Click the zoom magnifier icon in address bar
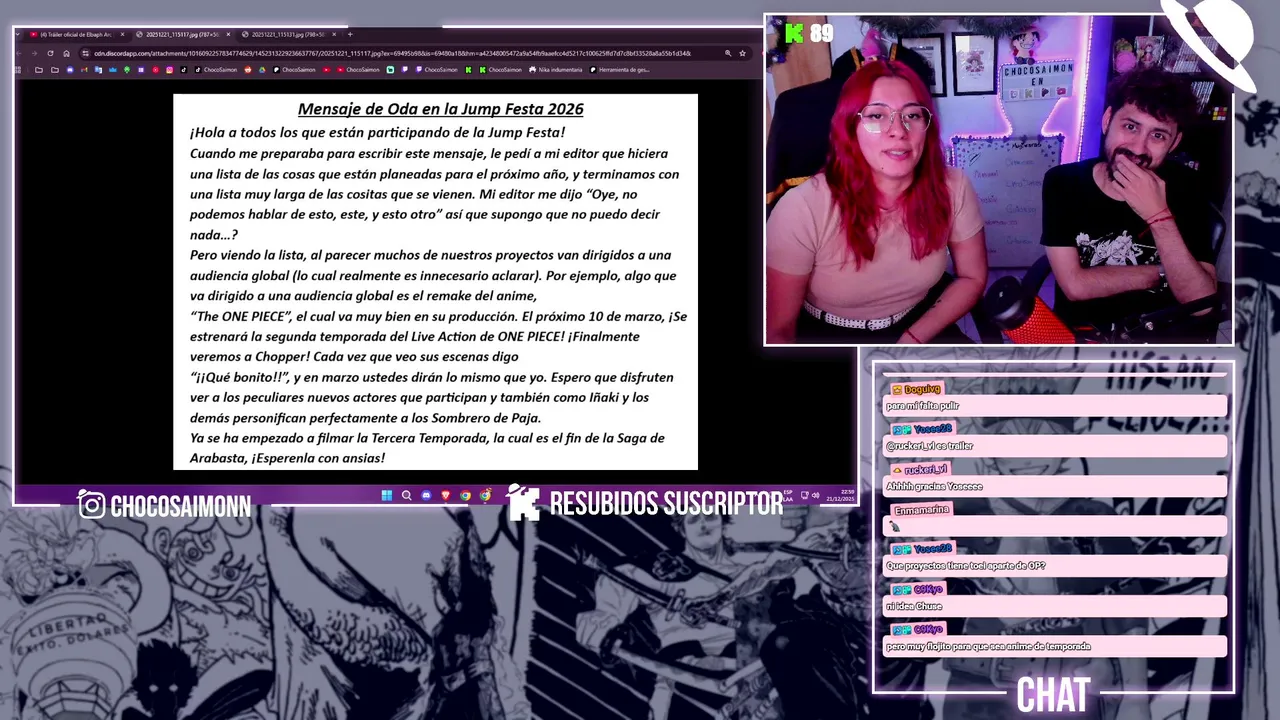 (728, 53)
